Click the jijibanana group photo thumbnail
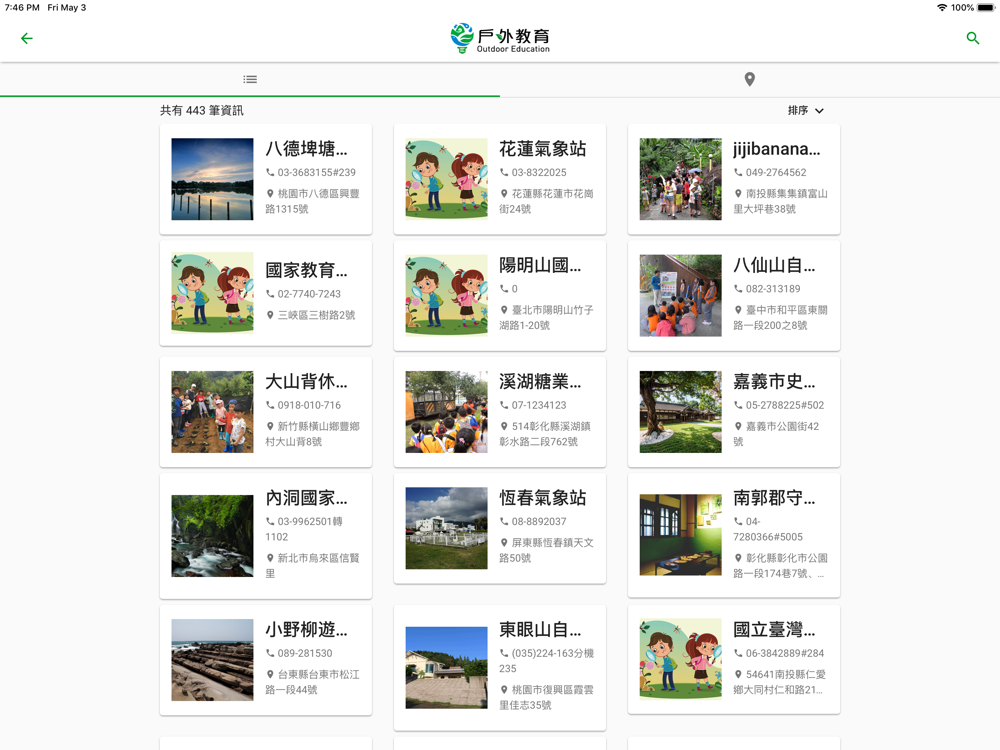This screenshot has height=750, width=1000. (x=680, y=179)
